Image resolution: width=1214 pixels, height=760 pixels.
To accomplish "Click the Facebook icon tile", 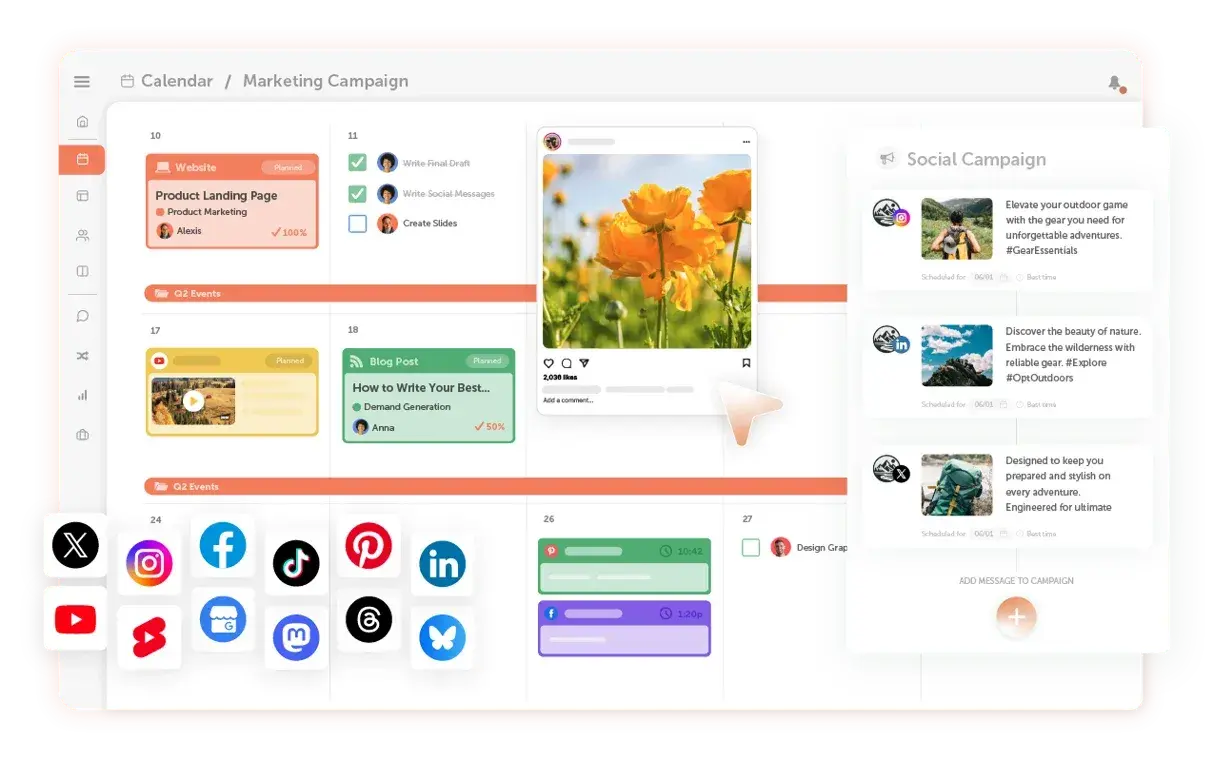I will coord(222,546).
